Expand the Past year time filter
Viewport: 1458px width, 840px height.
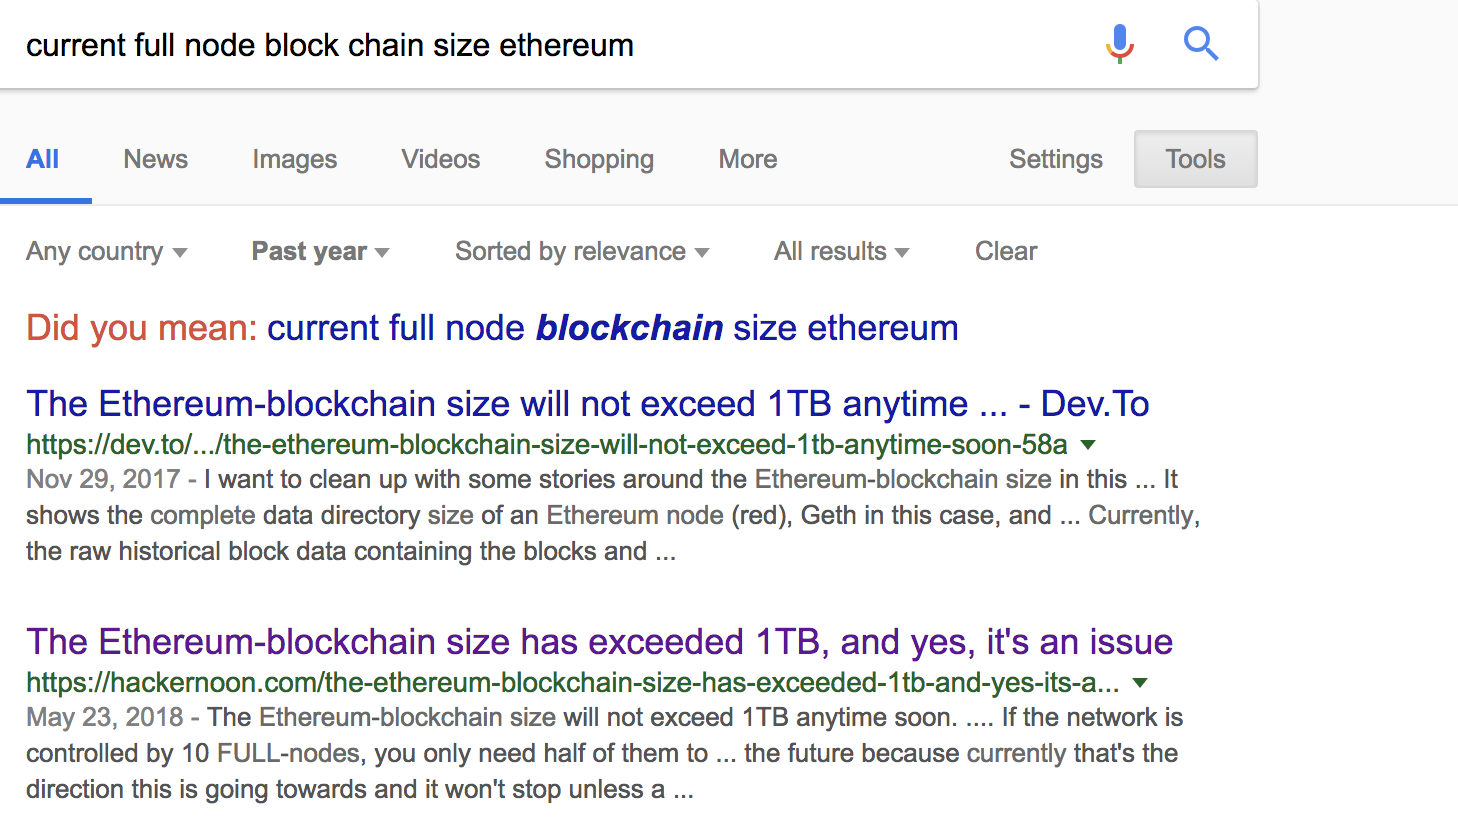coord(320,252)
